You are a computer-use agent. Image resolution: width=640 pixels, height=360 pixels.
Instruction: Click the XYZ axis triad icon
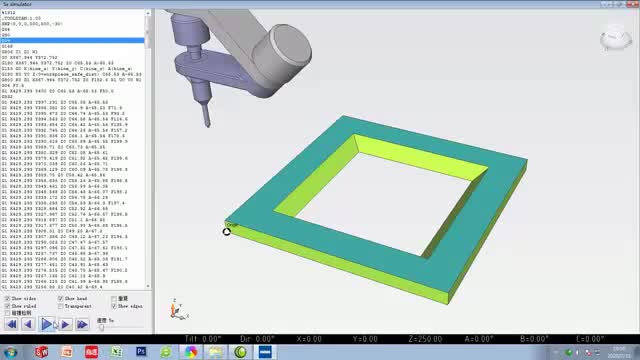(x=179, y=309)
